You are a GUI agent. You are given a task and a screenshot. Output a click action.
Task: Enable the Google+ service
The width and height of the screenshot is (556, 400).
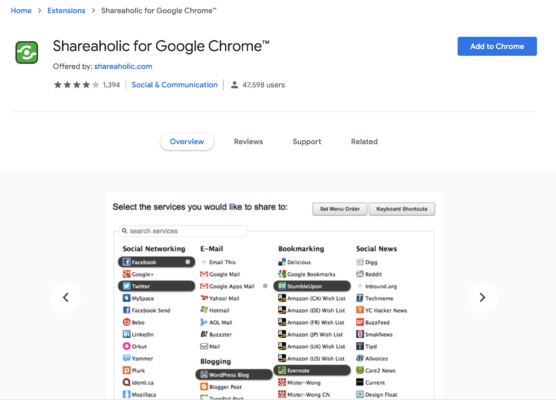coord(138,274)
